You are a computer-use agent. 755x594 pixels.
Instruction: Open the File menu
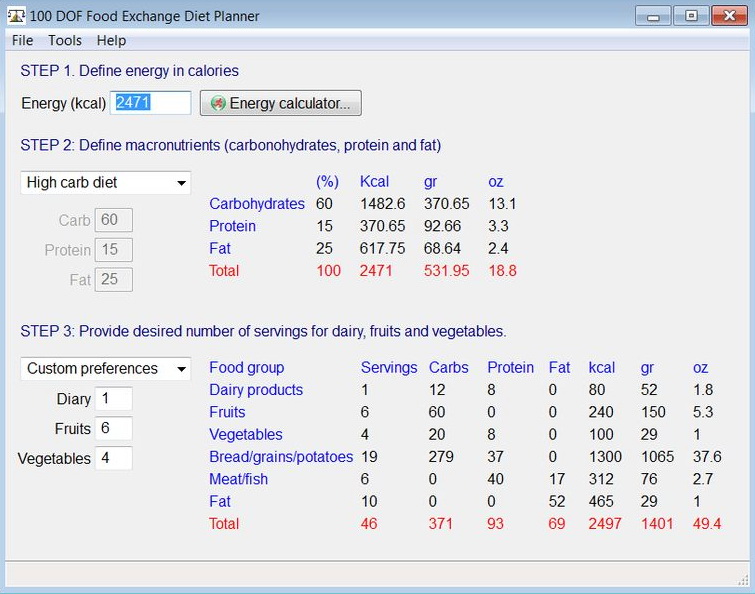click(22, 40)
